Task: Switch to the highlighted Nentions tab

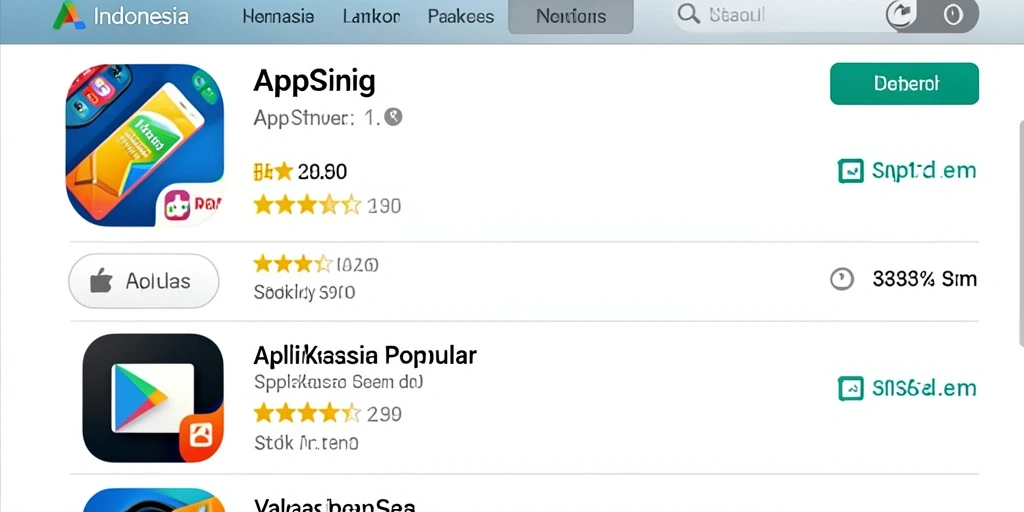Action: coord(571,16)
